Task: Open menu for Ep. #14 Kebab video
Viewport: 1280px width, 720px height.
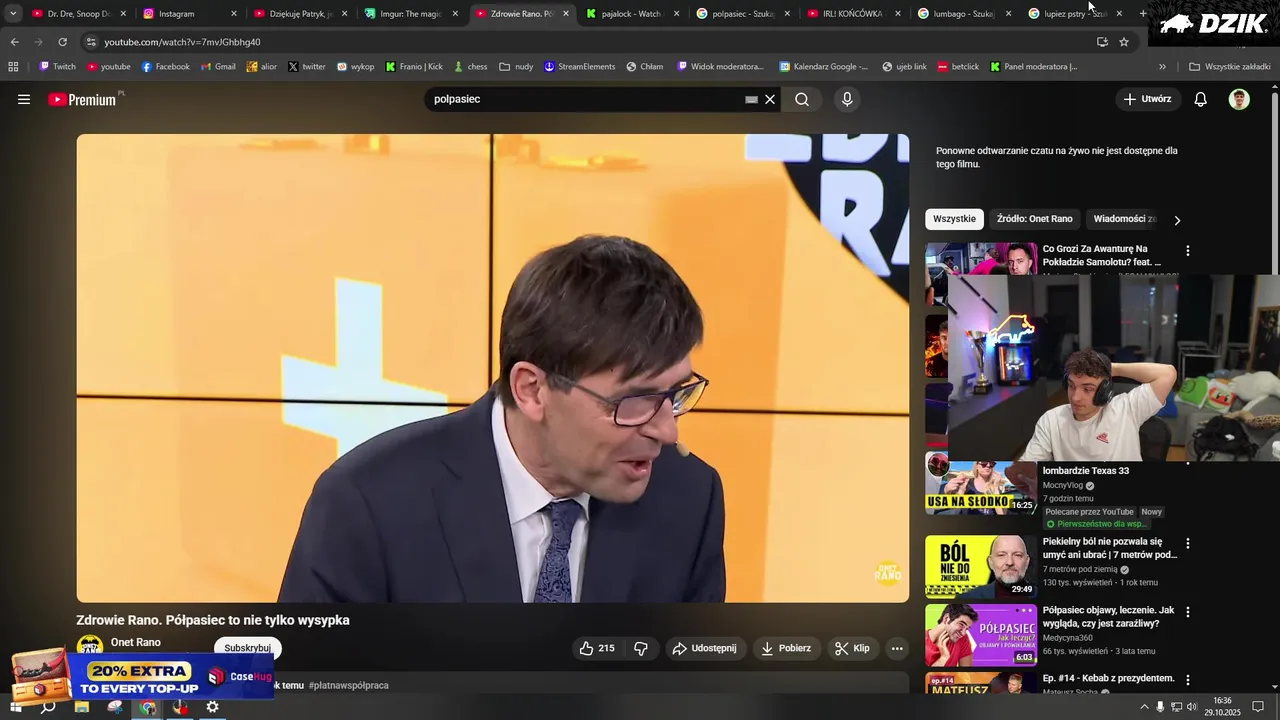Action: [1188, 680]
